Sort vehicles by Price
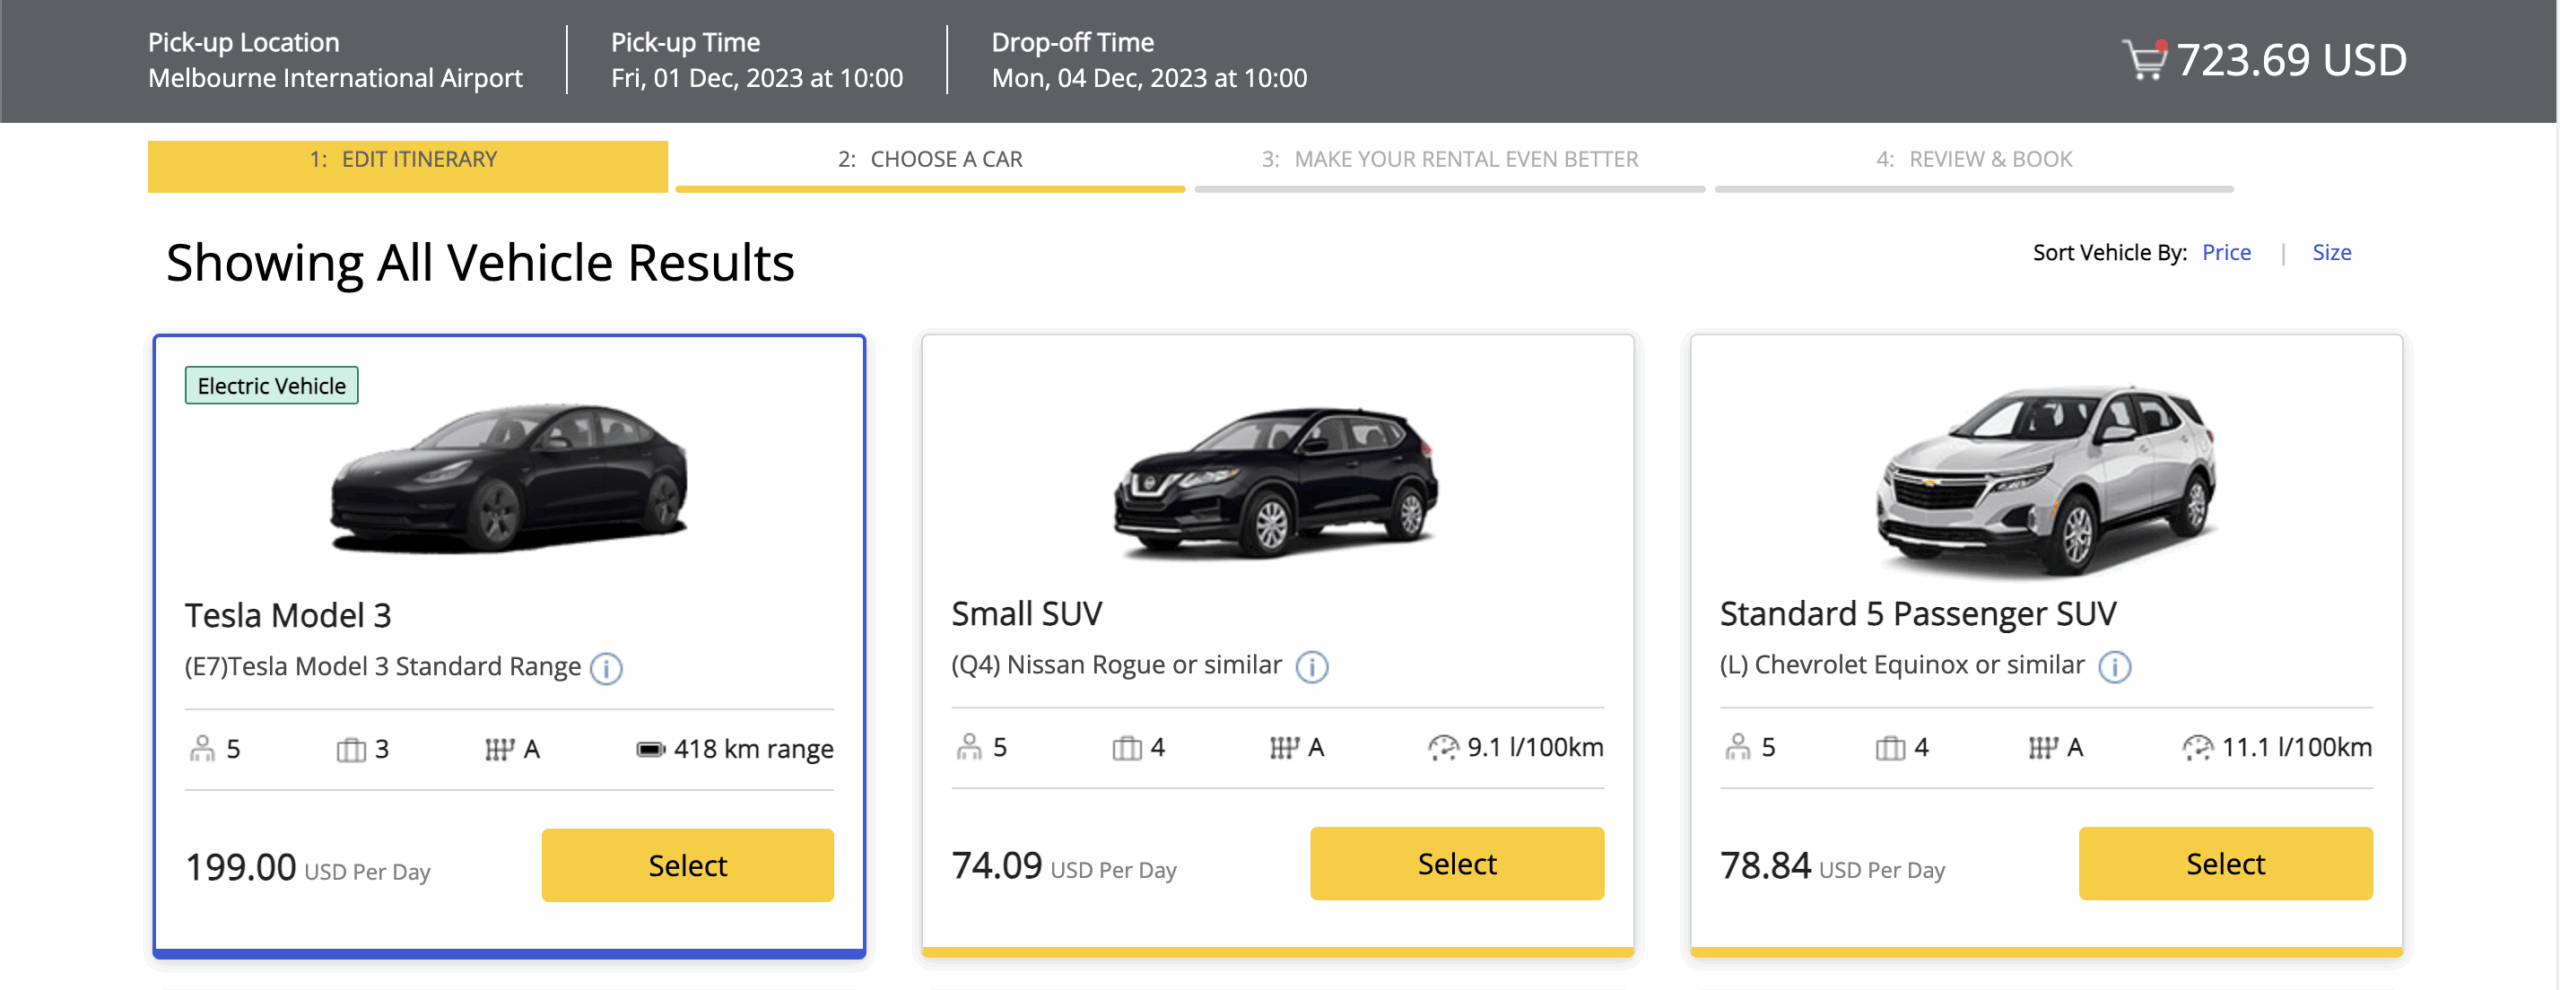This screenshot has height=990, width=2560. (2226, 253)
